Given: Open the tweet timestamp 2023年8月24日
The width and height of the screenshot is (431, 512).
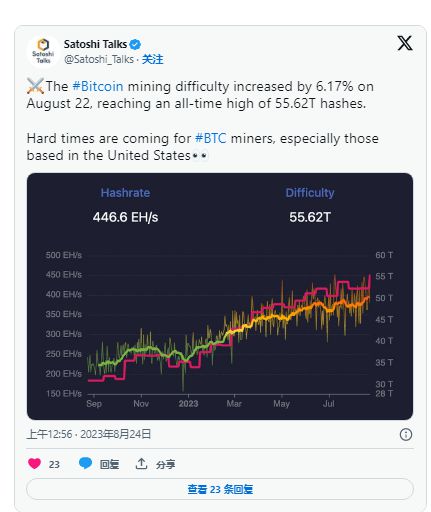Looking at the screenshot, I should coord(116,434).
